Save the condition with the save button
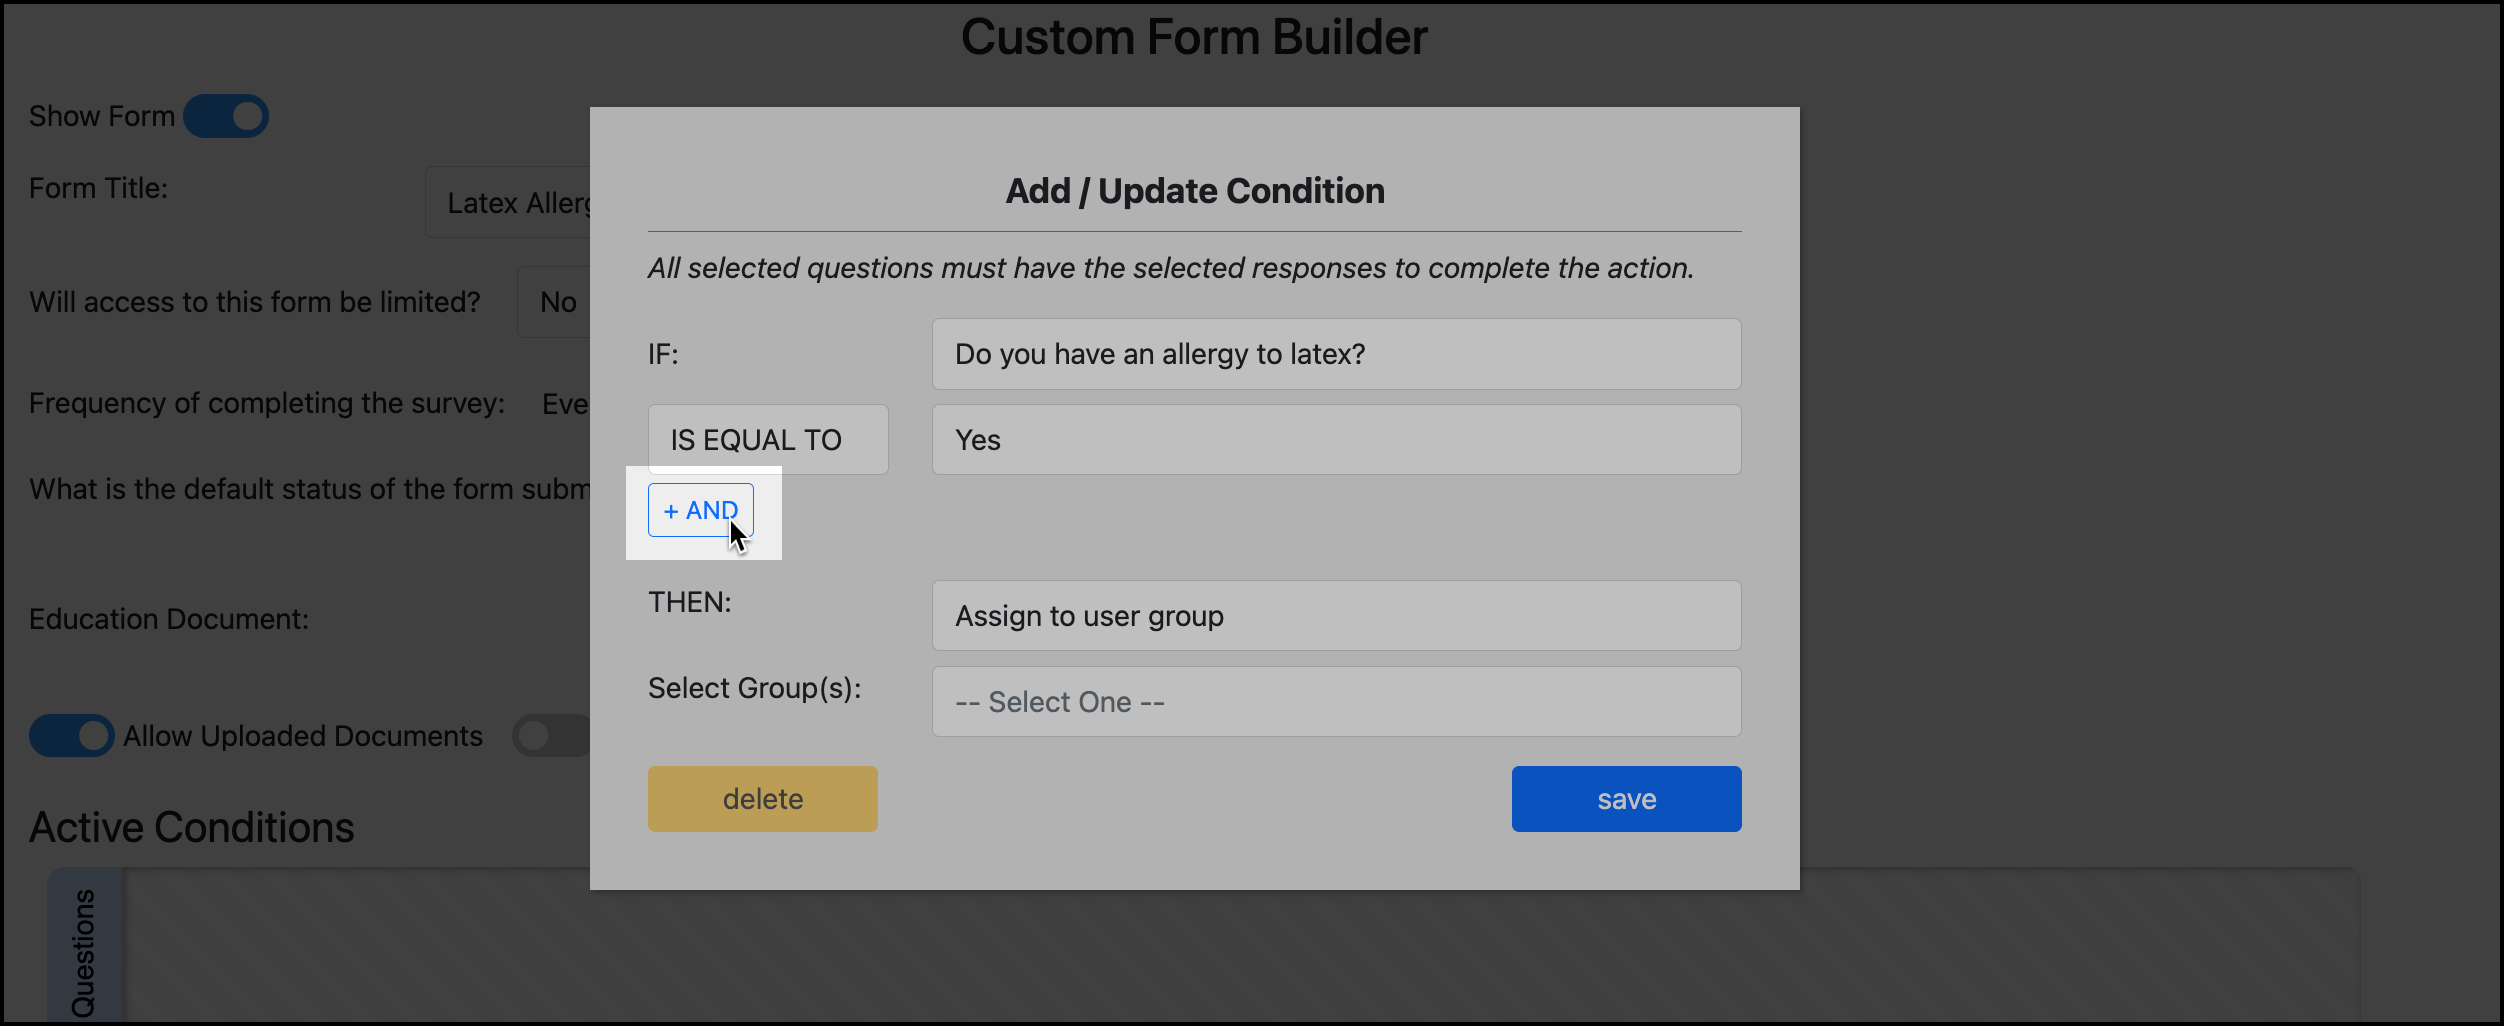Viewport: 2504px width, 1026px height. tap(1625, 798)
